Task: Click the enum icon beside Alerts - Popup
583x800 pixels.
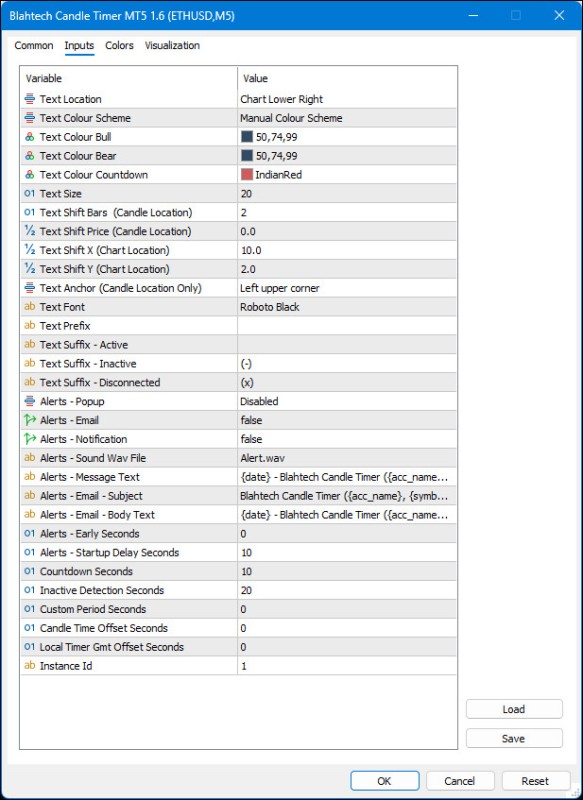Action: [x=30, y=401]
